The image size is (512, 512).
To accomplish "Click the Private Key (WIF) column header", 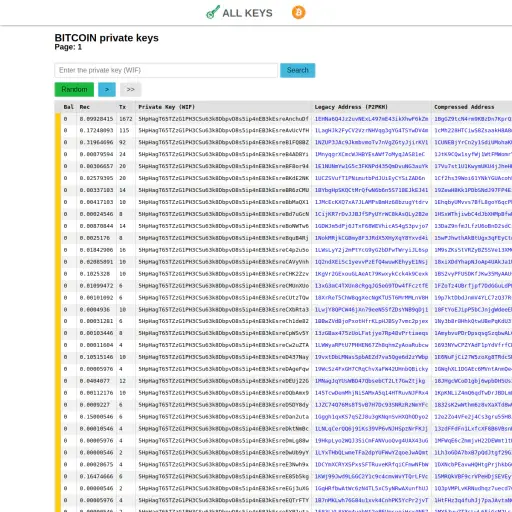I will coord(167,107).
